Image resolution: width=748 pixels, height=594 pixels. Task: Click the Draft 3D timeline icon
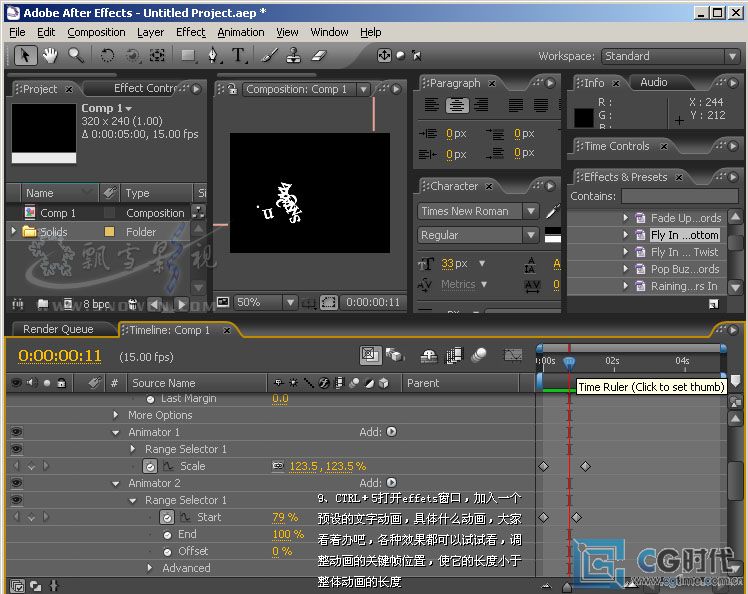[x=395, y=355]
